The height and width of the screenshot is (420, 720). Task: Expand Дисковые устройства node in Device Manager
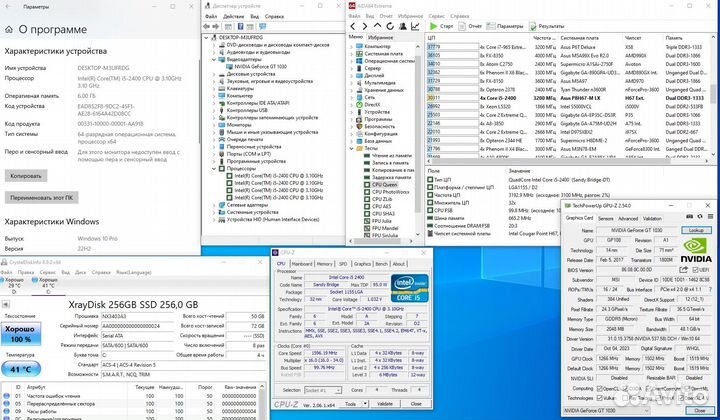[214, 74]
